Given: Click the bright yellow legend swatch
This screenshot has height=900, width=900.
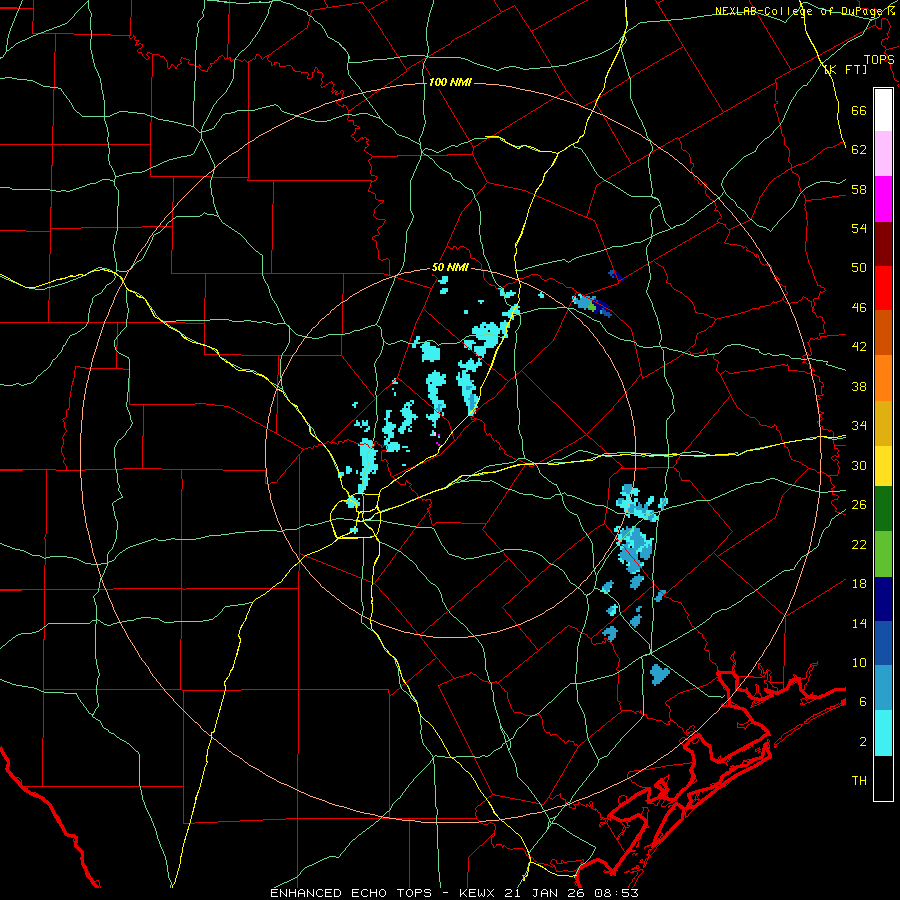Looking at the screenshot, I should pos(883,466).
